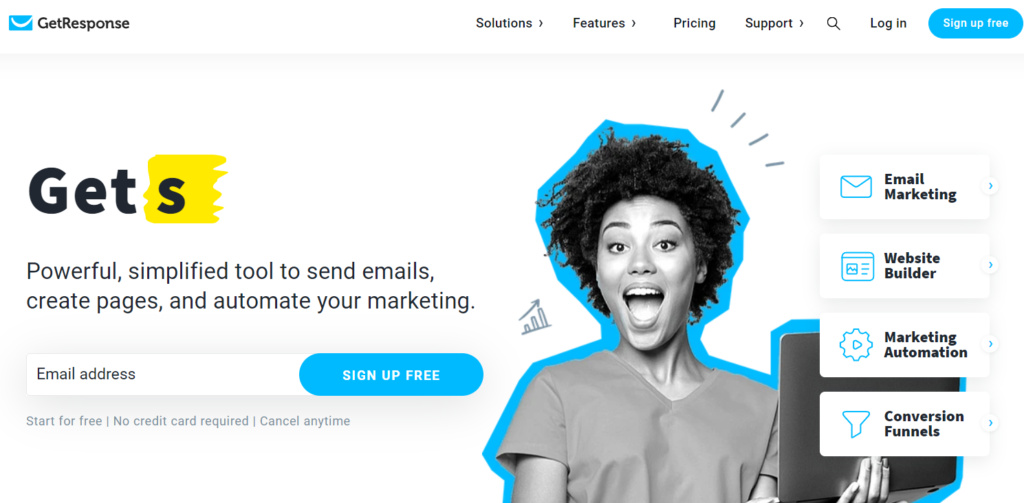Focus the Email address field
1024x503 pixels.
(x=163, y=374)
